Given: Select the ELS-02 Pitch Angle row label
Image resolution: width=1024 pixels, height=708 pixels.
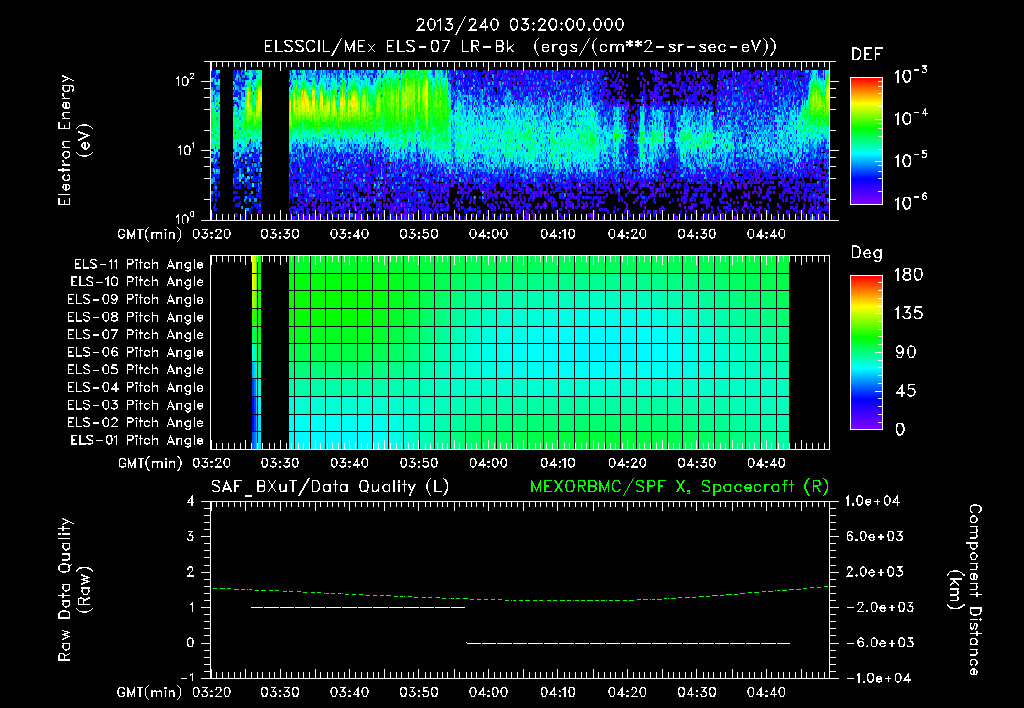Looking at the screenshot, I should [136, 423].
